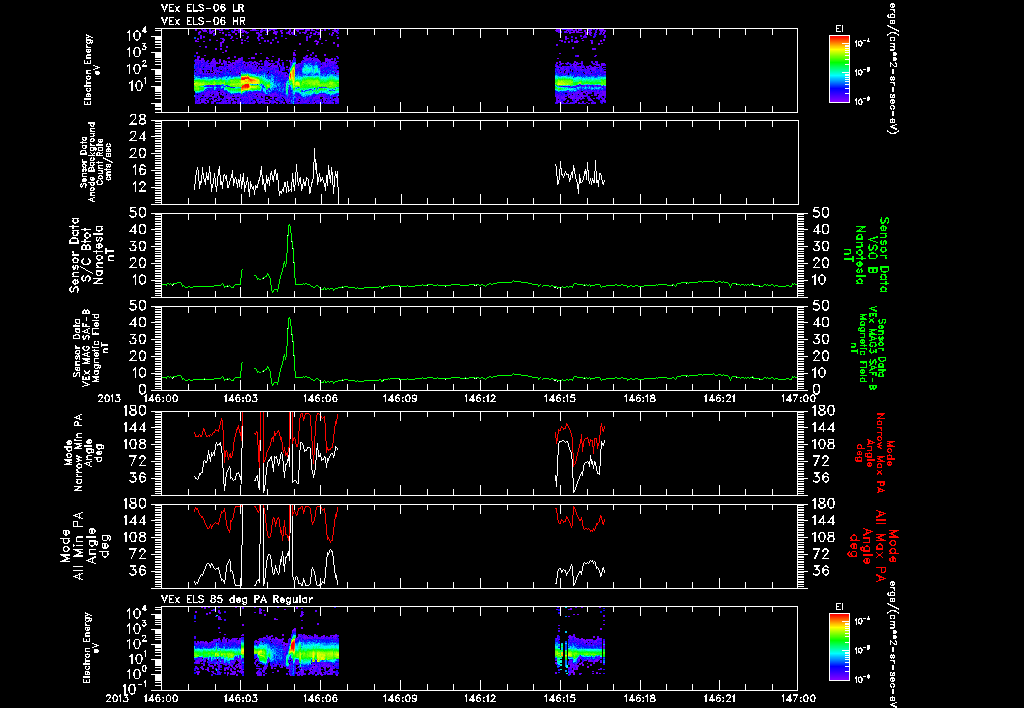Click the red hot spot in the top spectrogram near 146:03
Viewport: 1024px width, 708px height.
click(x=246, y=82)
